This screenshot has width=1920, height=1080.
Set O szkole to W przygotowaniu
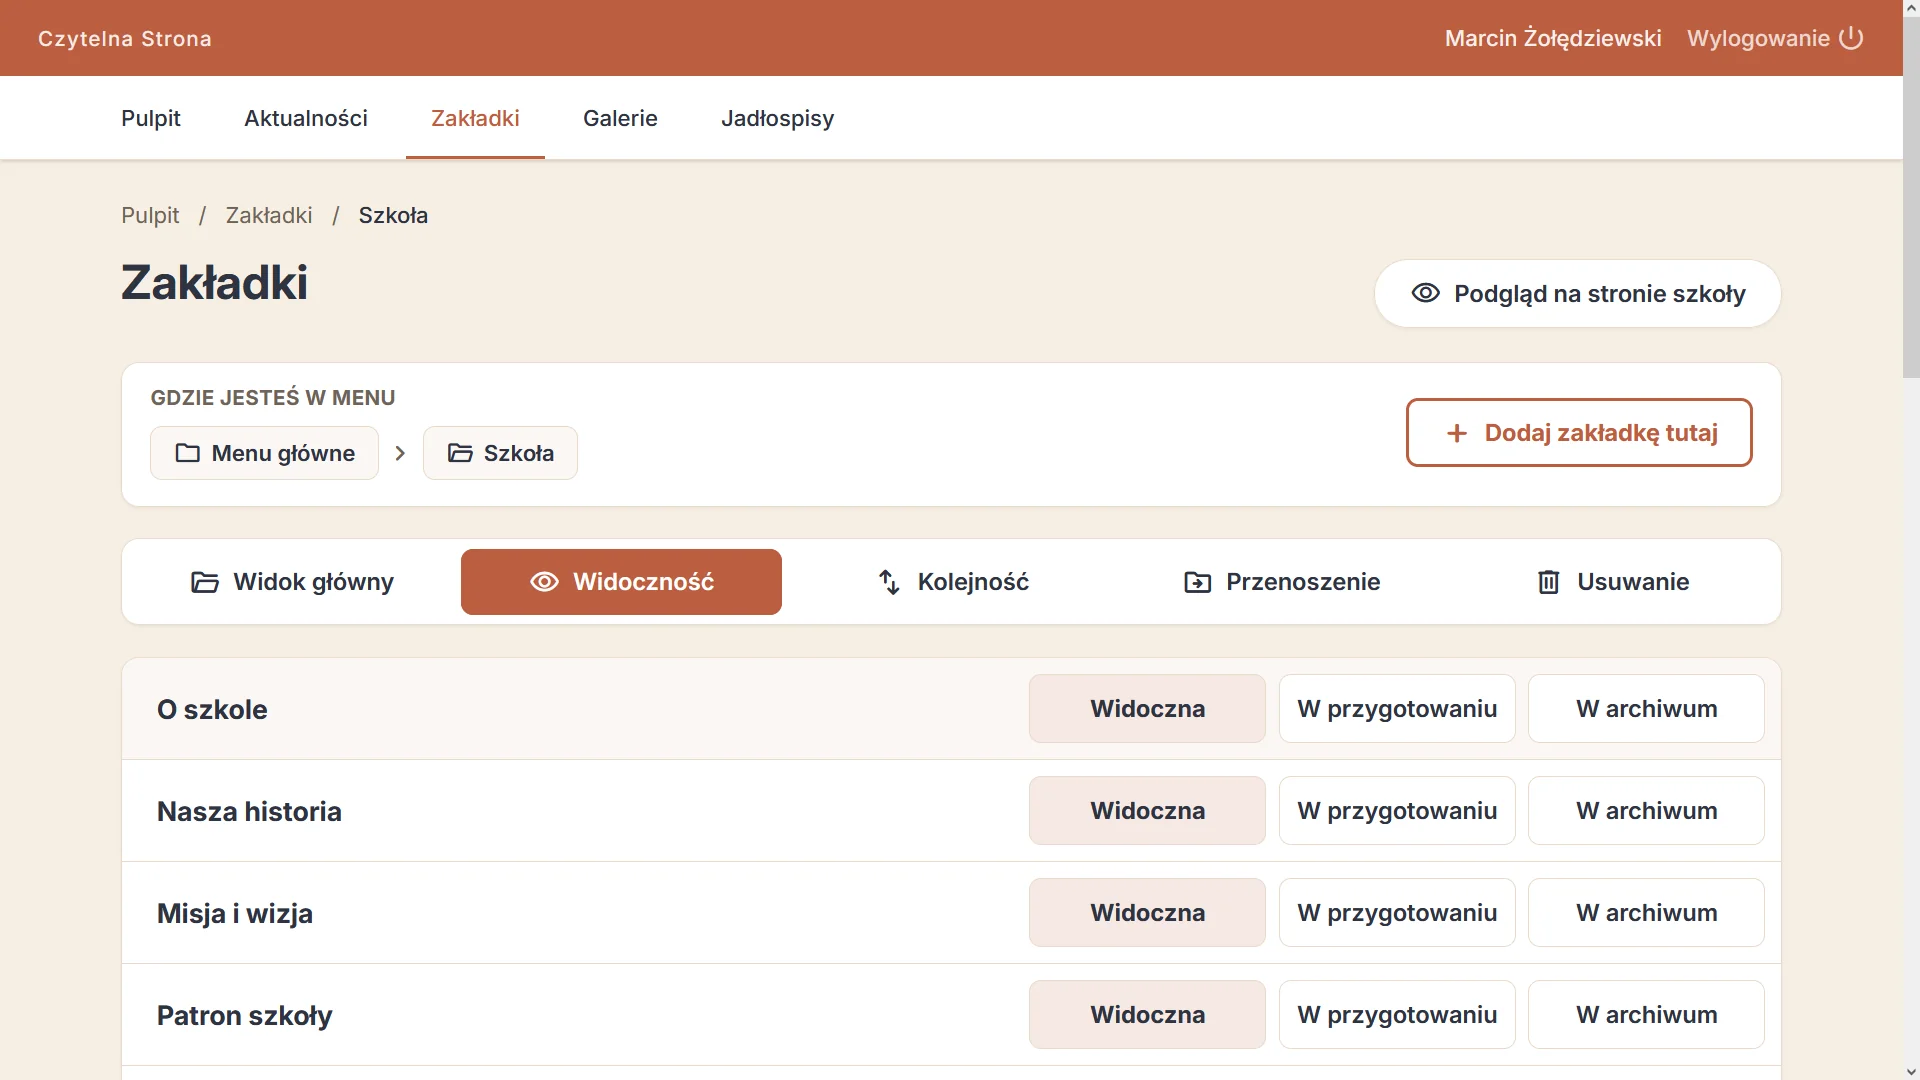1397,709
